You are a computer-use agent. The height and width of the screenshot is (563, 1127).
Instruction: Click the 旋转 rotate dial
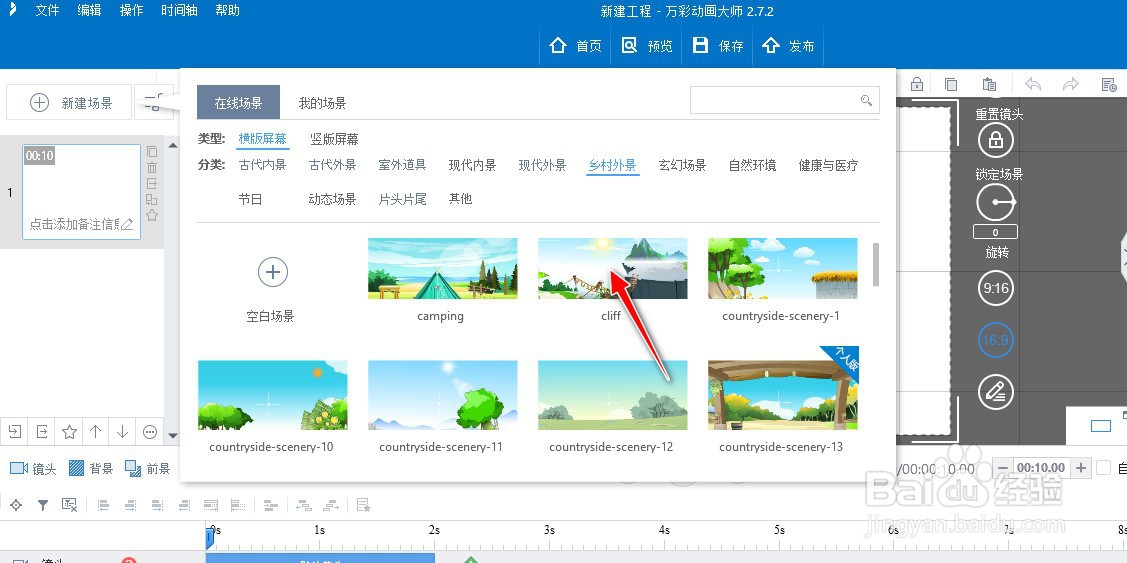(x=995, y=203)
